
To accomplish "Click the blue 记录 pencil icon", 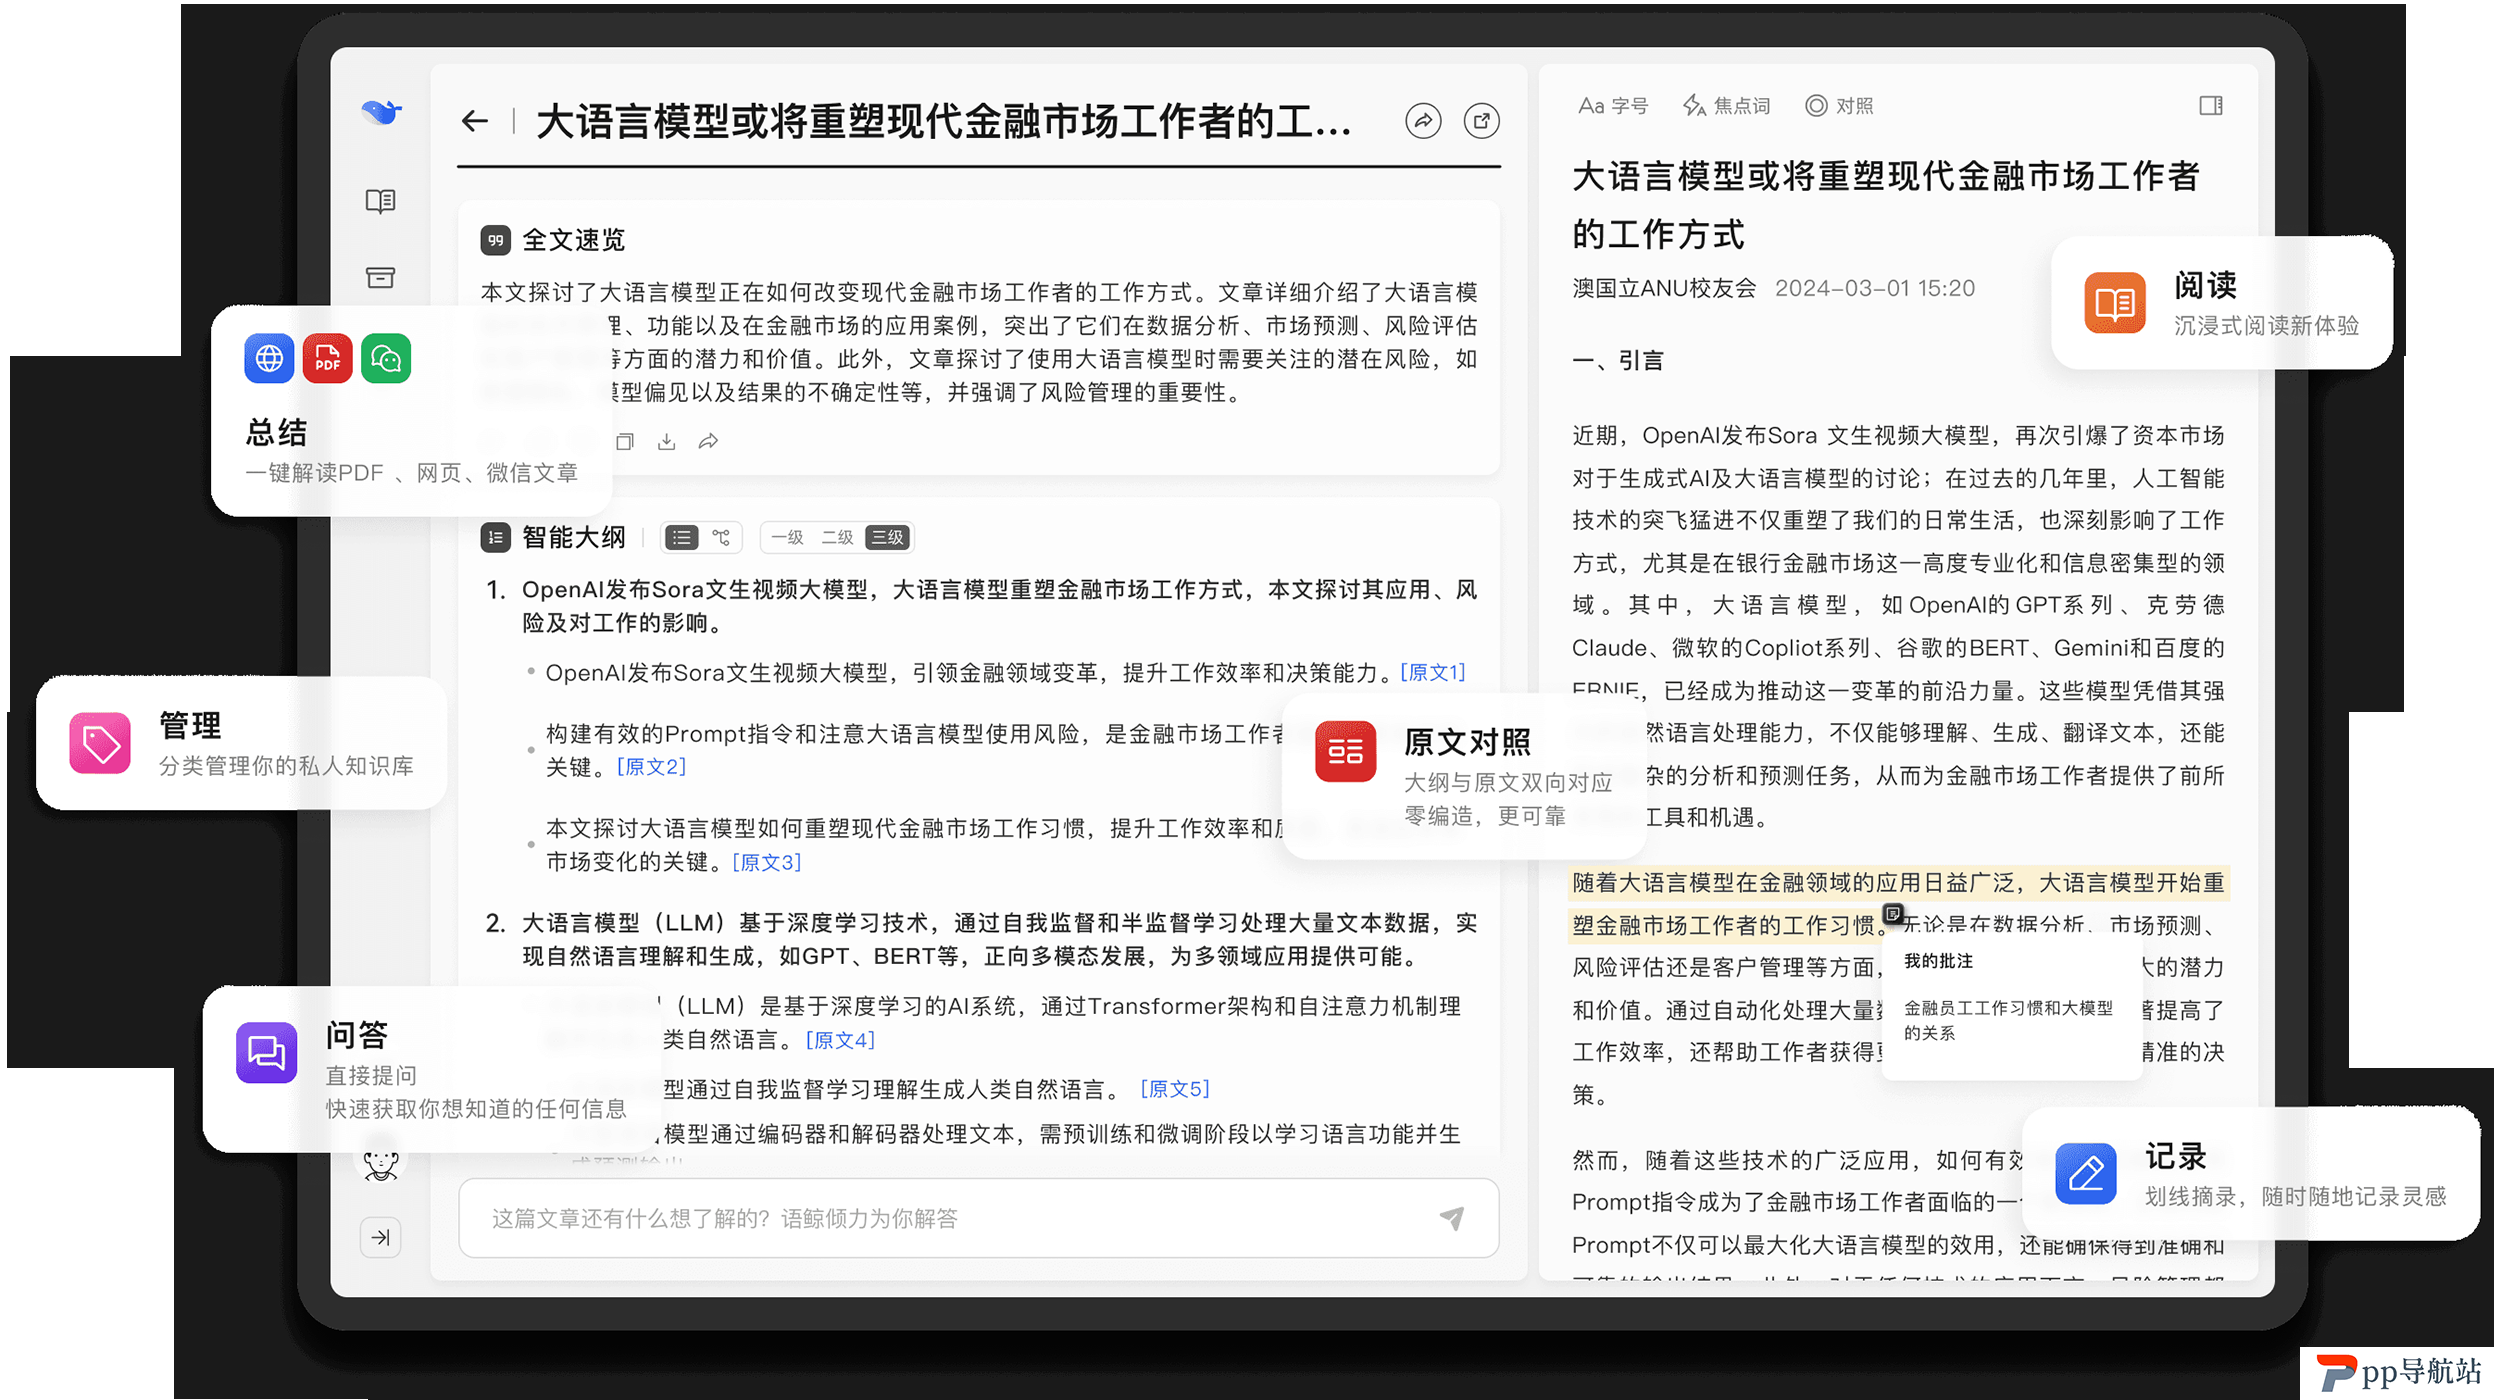I will coord(2086,1174).
